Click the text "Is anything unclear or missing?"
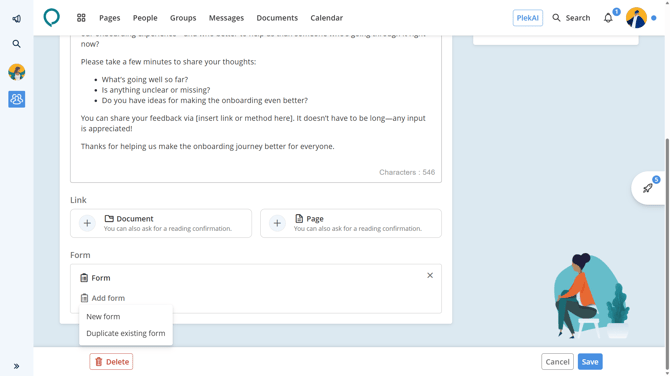This screenshot has width=670, height=376. [x=156, y=90]
